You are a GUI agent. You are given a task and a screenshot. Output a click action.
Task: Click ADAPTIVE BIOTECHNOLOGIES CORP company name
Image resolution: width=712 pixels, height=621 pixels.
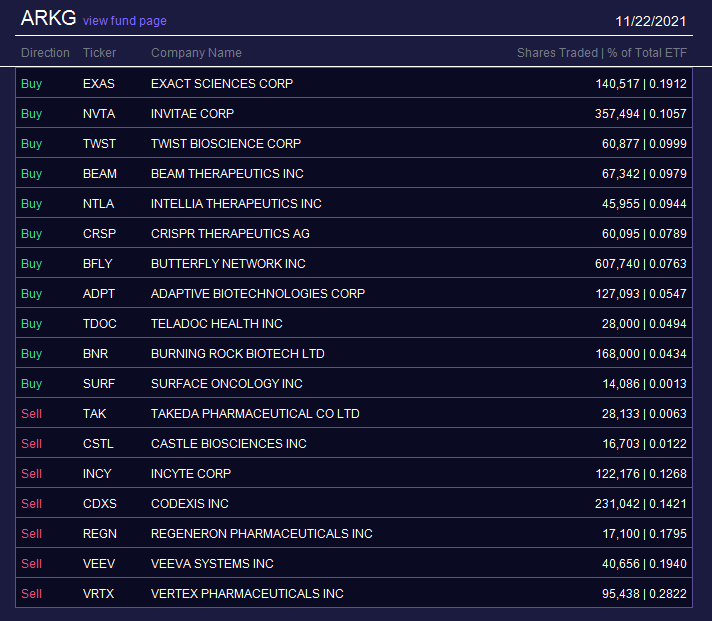pyautogui.click(x=258, y=293)
